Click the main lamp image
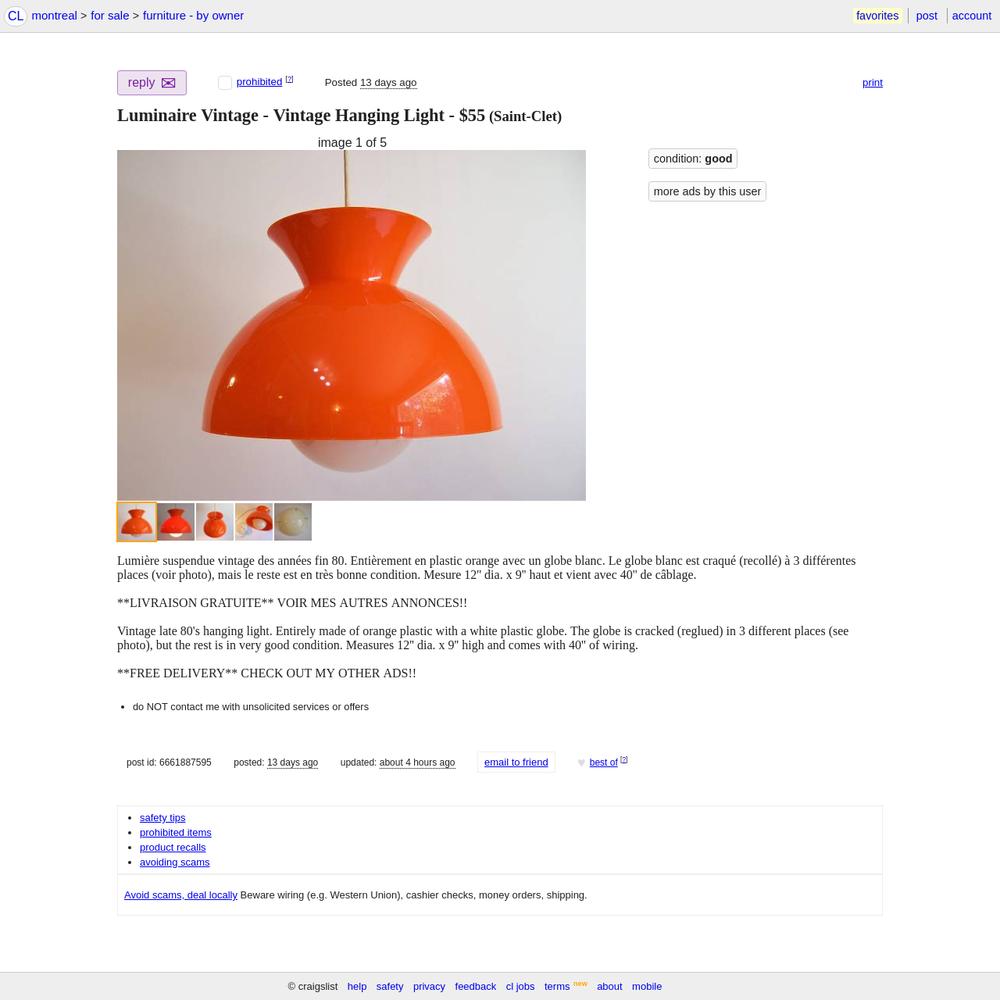 351,325
